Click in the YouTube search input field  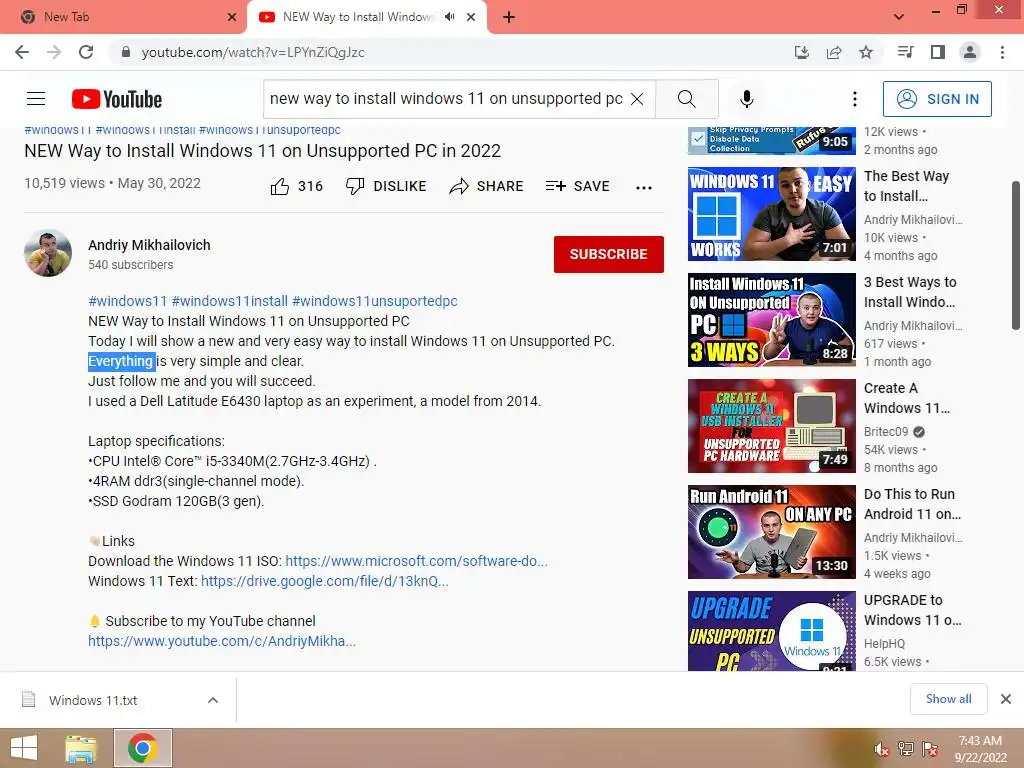[447, 99]
